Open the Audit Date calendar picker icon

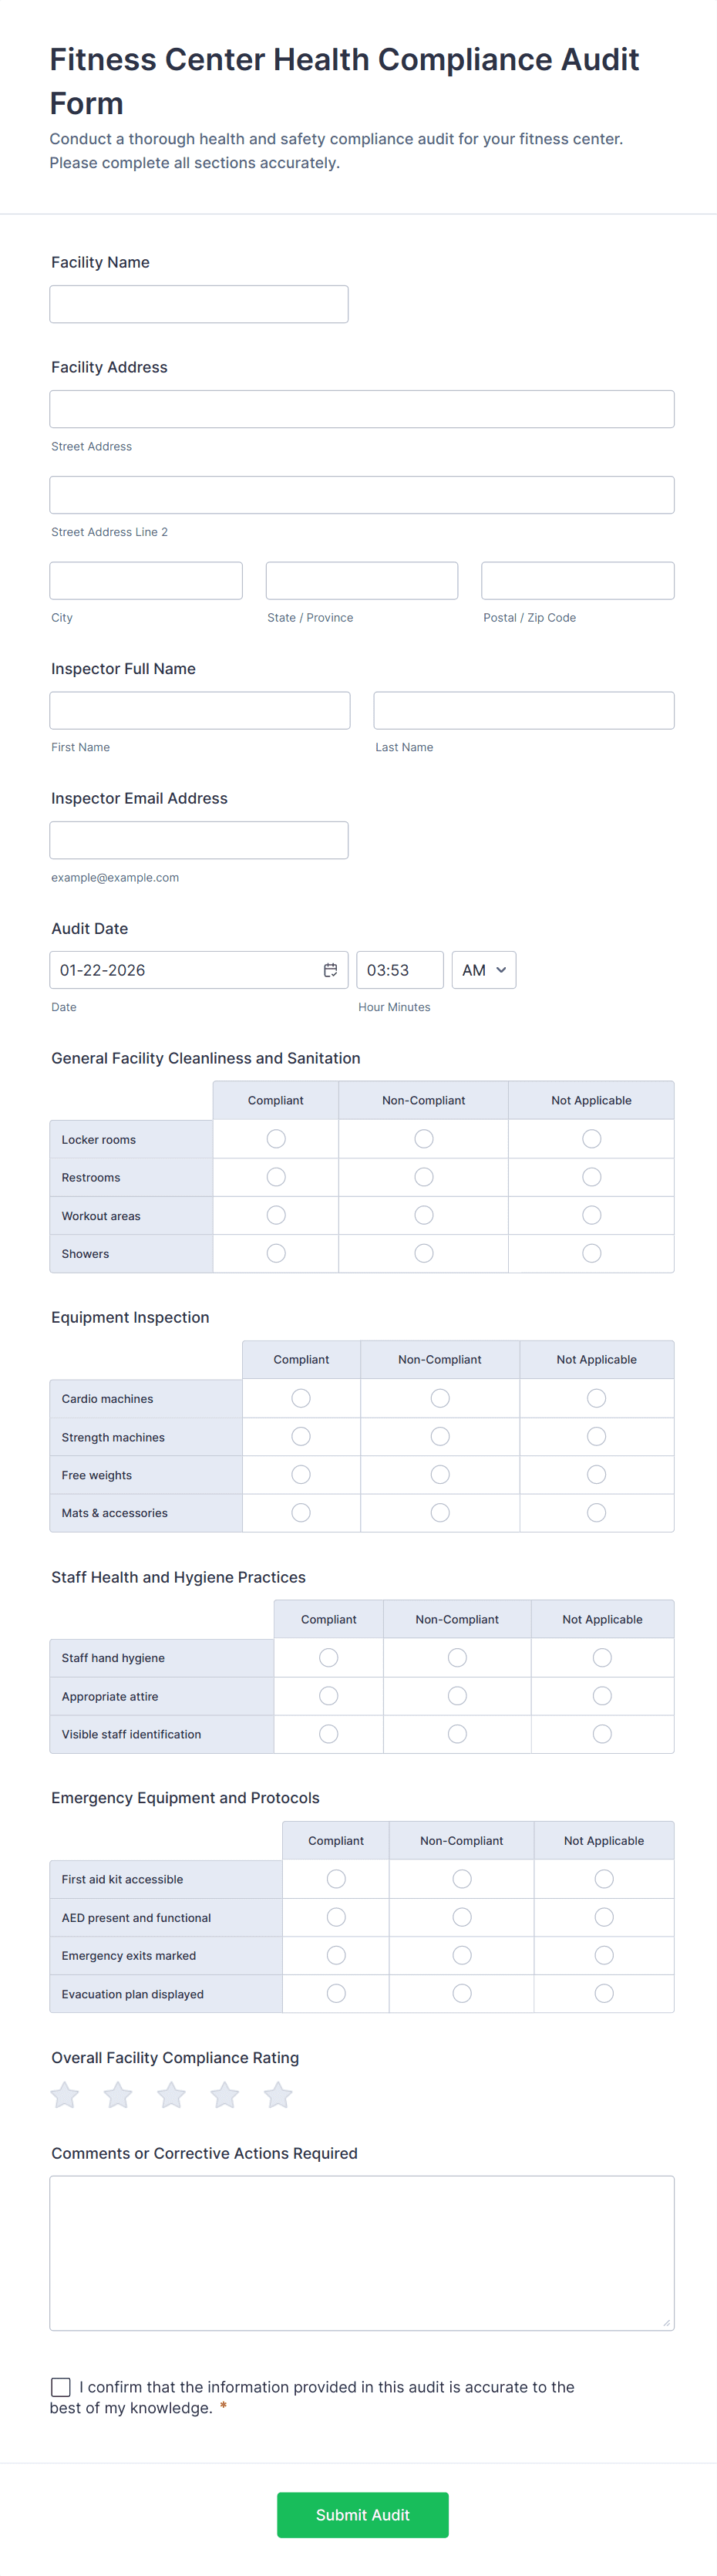click(330, 970)
